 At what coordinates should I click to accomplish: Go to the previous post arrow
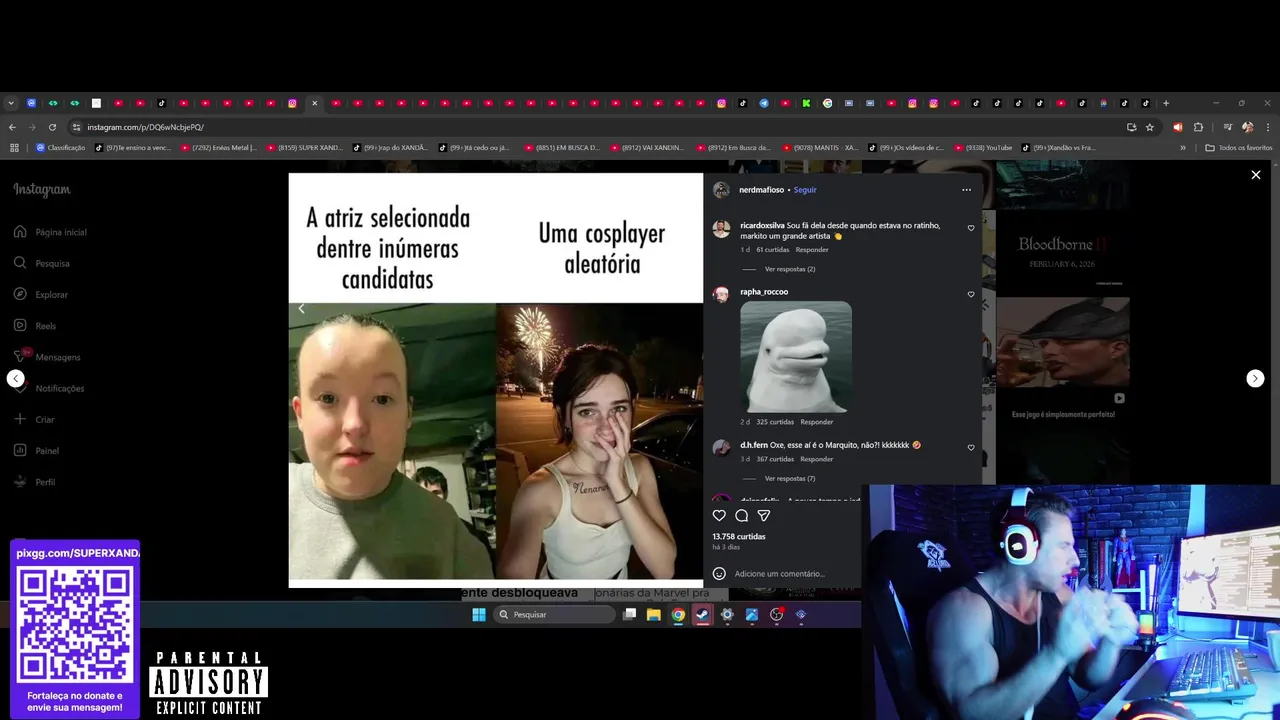15,379
